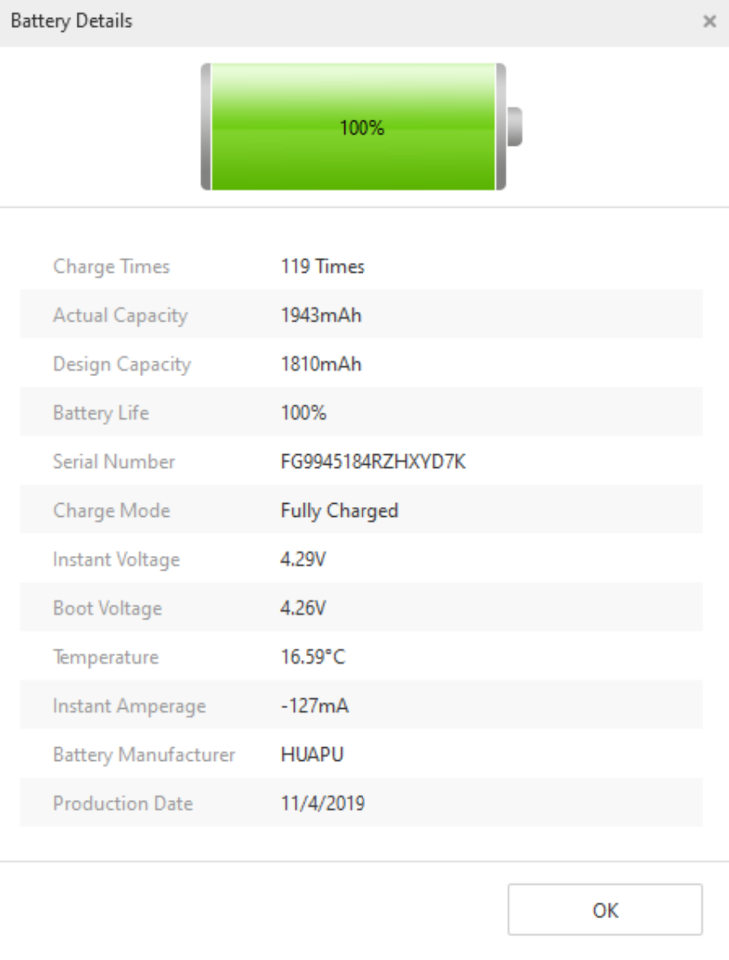
Task: Click the serial number FG9945184RZHXYD7K
Action: (x=373, y=462)
